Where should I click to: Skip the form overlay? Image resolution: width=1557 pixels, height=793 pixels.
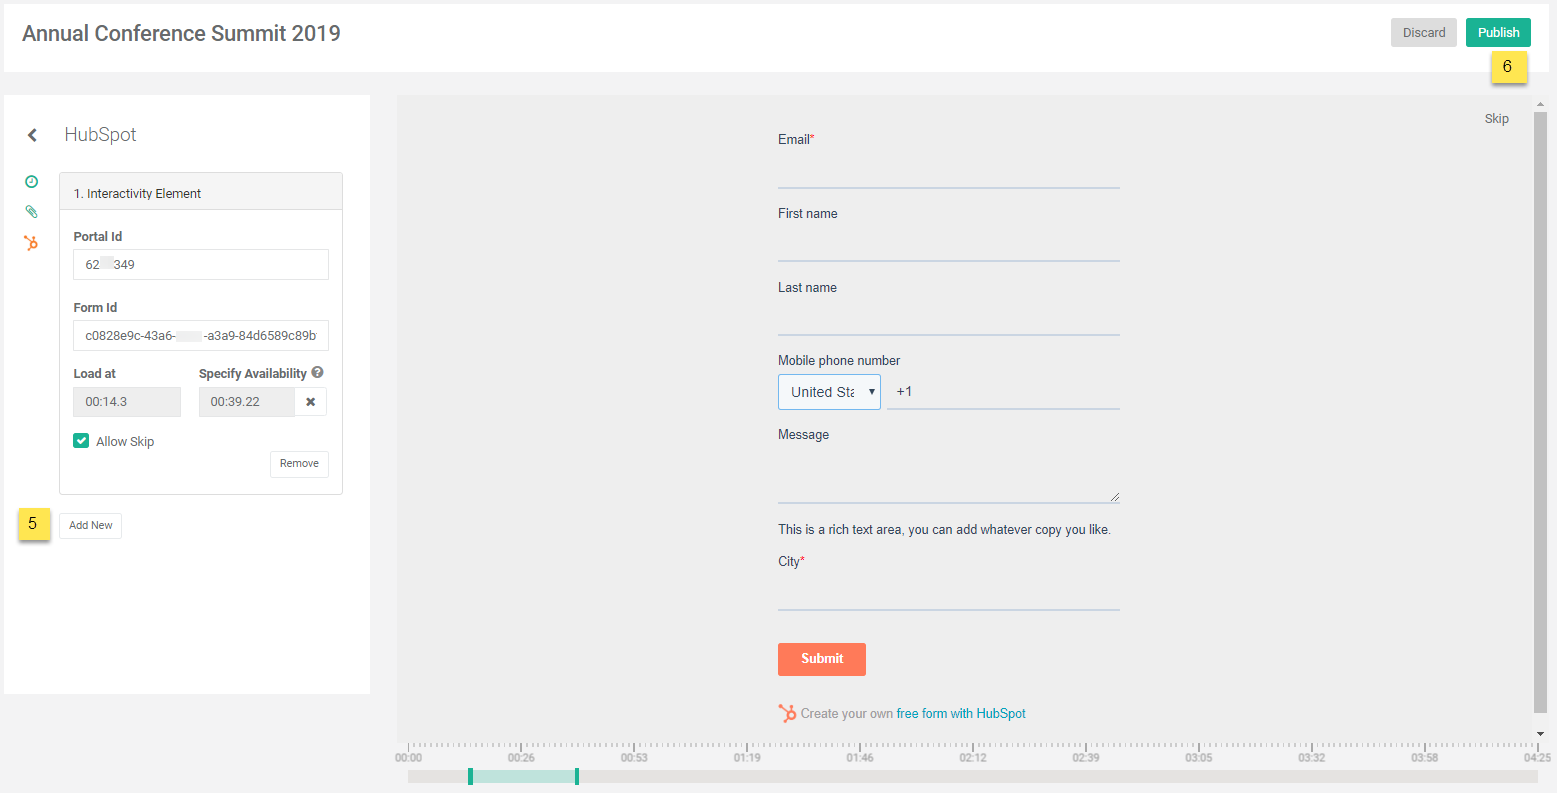coord(1496,119)
